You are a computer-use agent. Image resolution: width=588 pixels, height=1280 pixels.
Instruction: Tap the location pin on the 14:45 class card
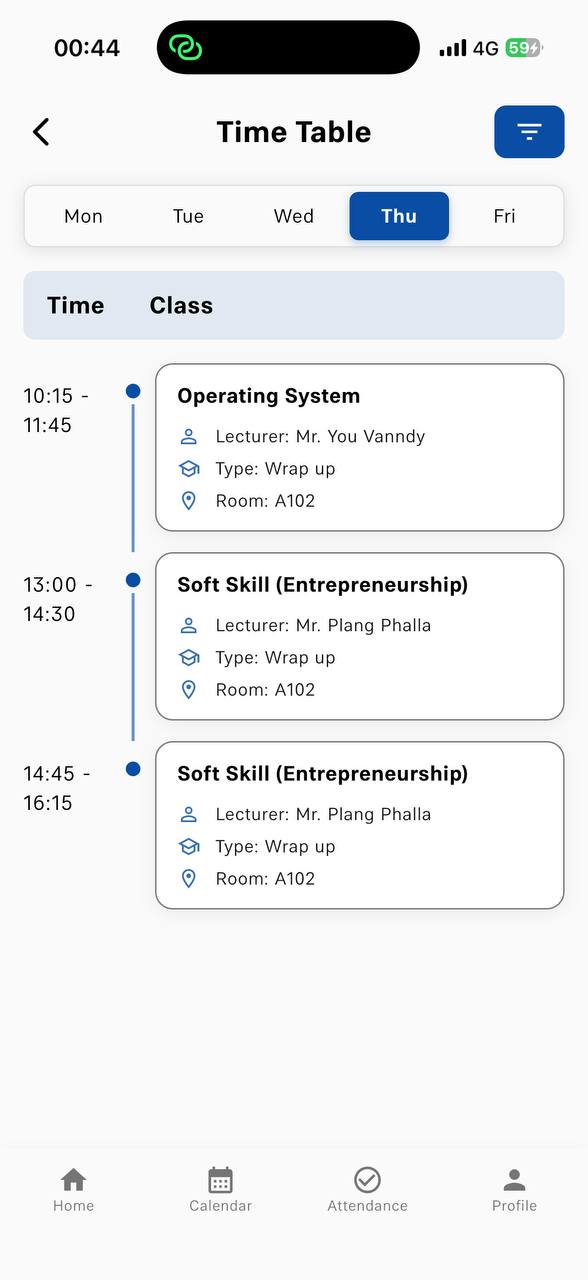tap(188, 878)
